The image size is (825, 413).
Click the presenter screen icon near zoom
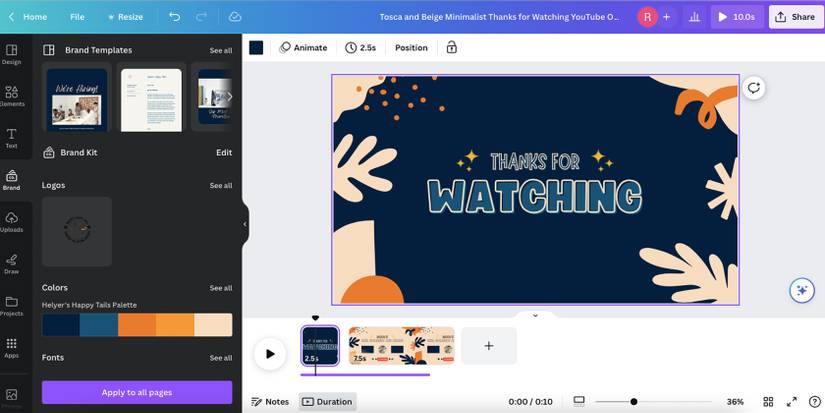tap(579, 402)
